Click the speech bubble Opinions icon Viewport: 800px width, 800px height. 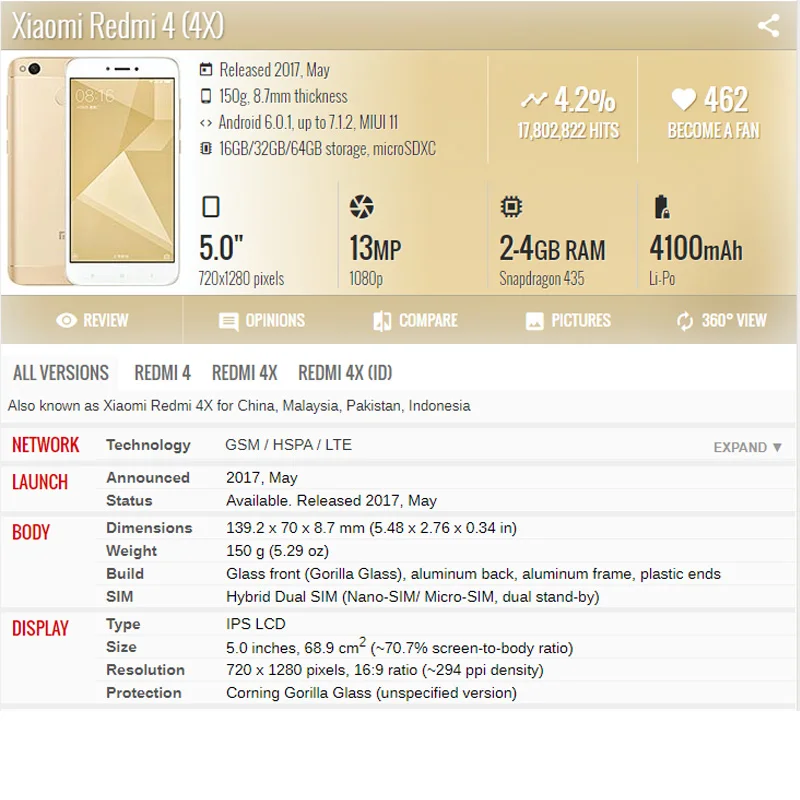click(229, 321)
